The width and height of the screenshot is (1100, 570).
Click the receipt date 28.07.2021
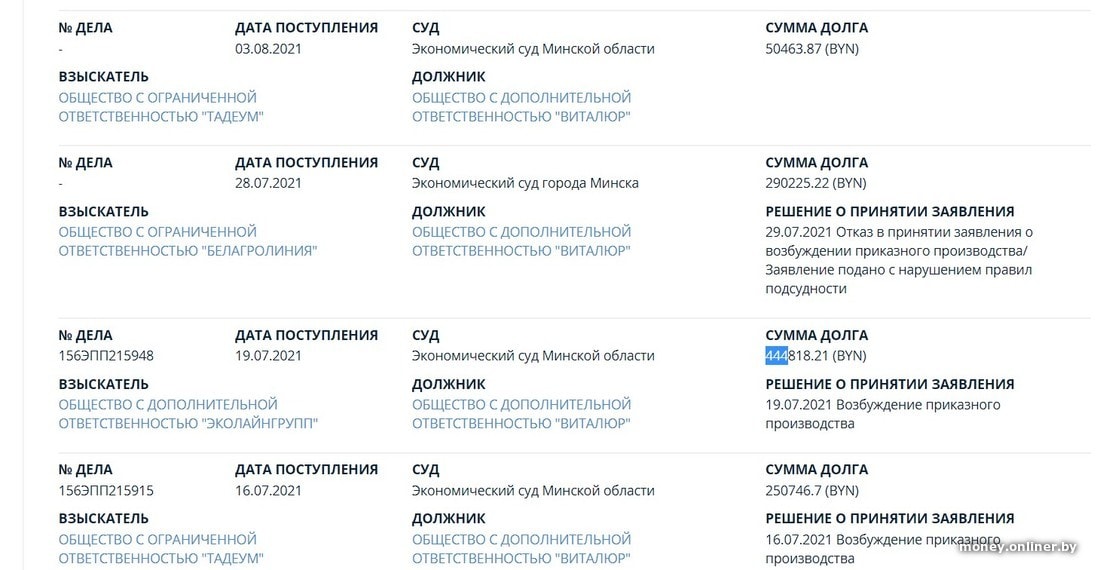[268, 183]
